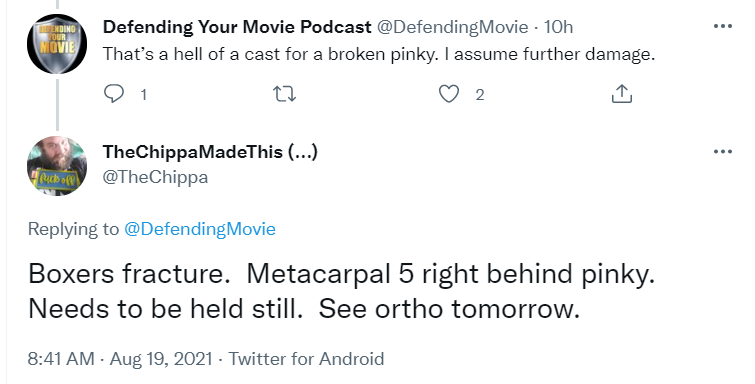Screen dimensions: 755x384
Task: Click the Boxers fracture tweet text
Action: pos(342,291)
